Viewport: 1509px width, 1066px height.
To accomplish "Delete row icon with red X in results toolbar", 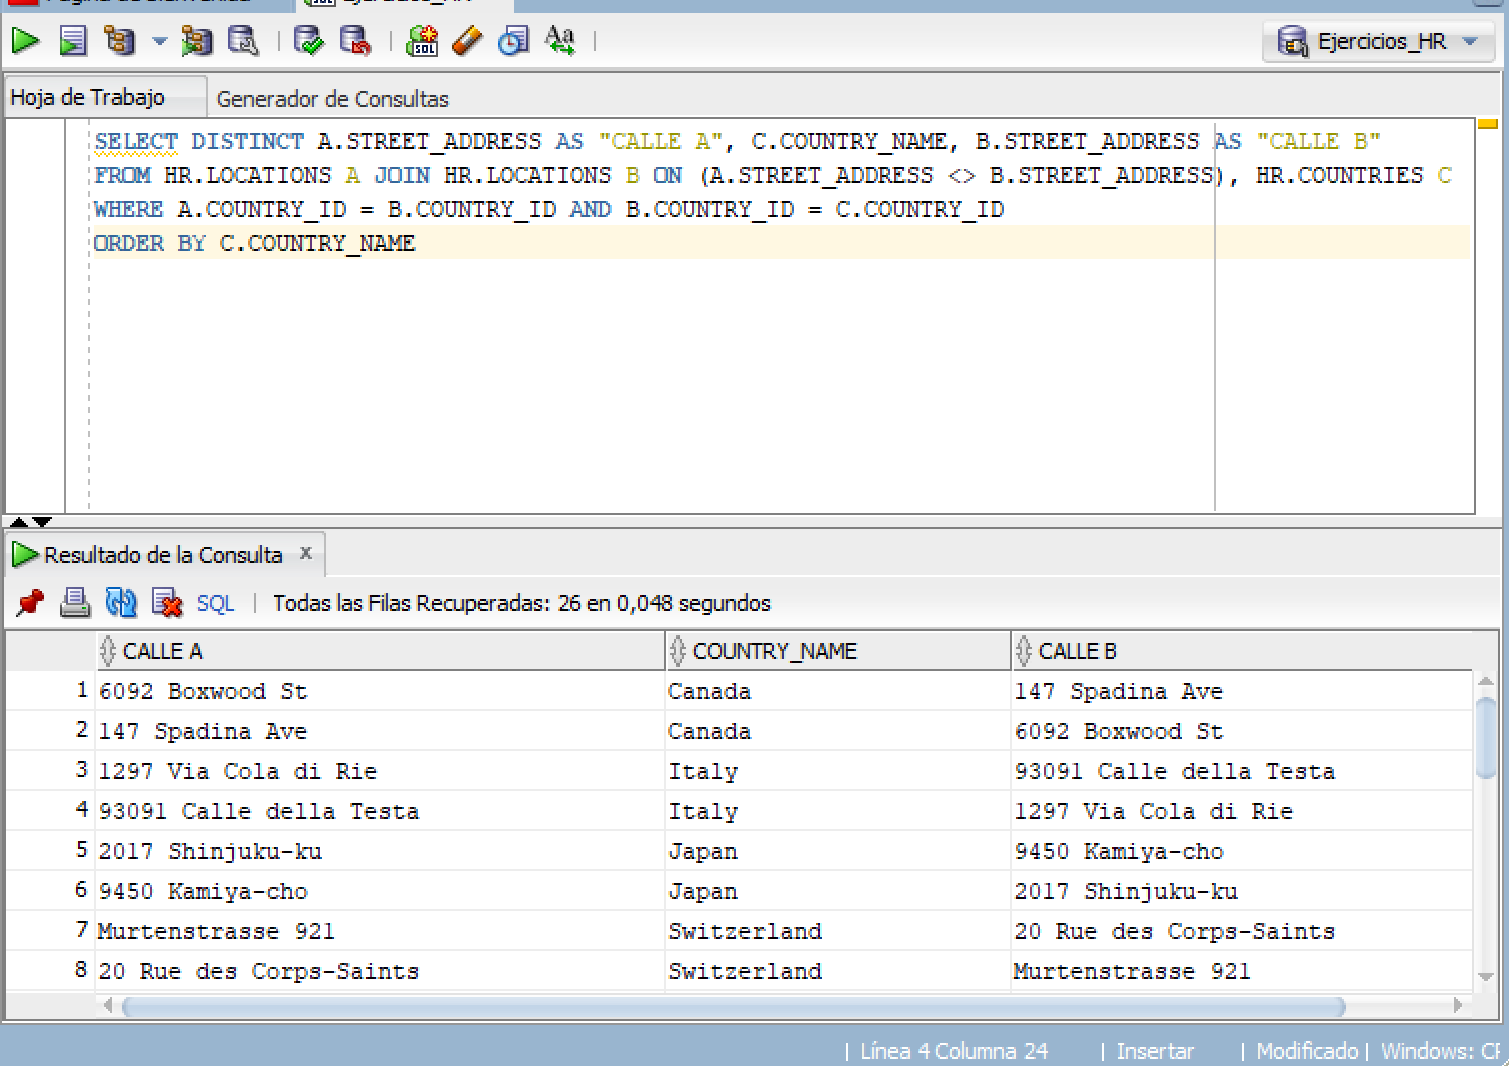I will point(167,603).
